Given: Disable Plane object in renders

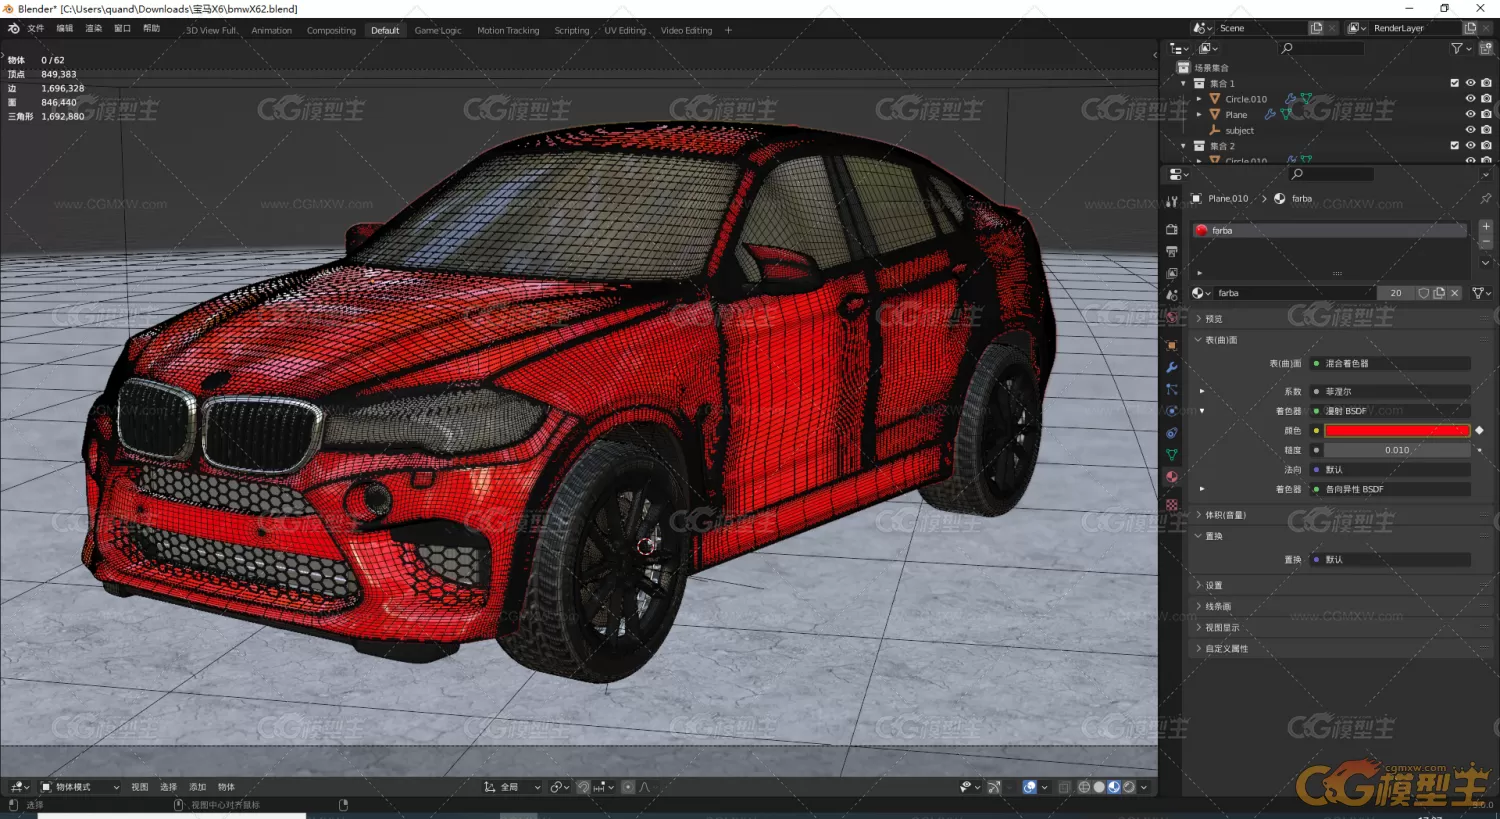Looking at the screenshot, I should coord(1486,114).
